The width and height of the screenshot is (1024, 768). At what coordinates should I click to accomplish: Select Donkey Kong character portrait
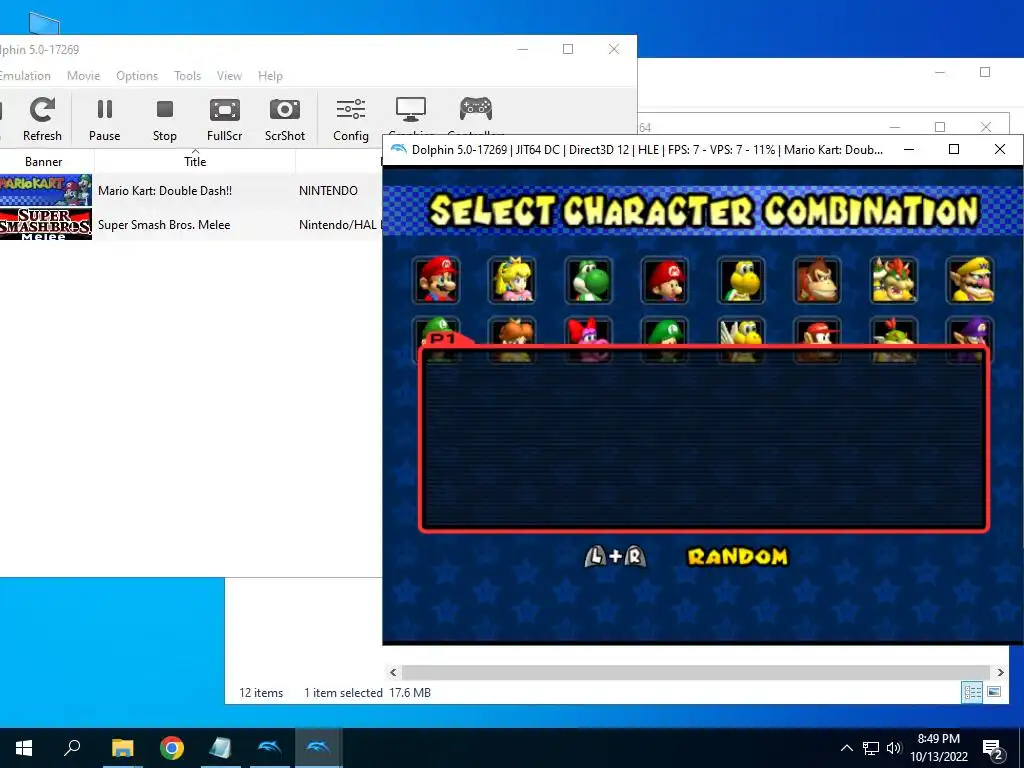point(817,280)
